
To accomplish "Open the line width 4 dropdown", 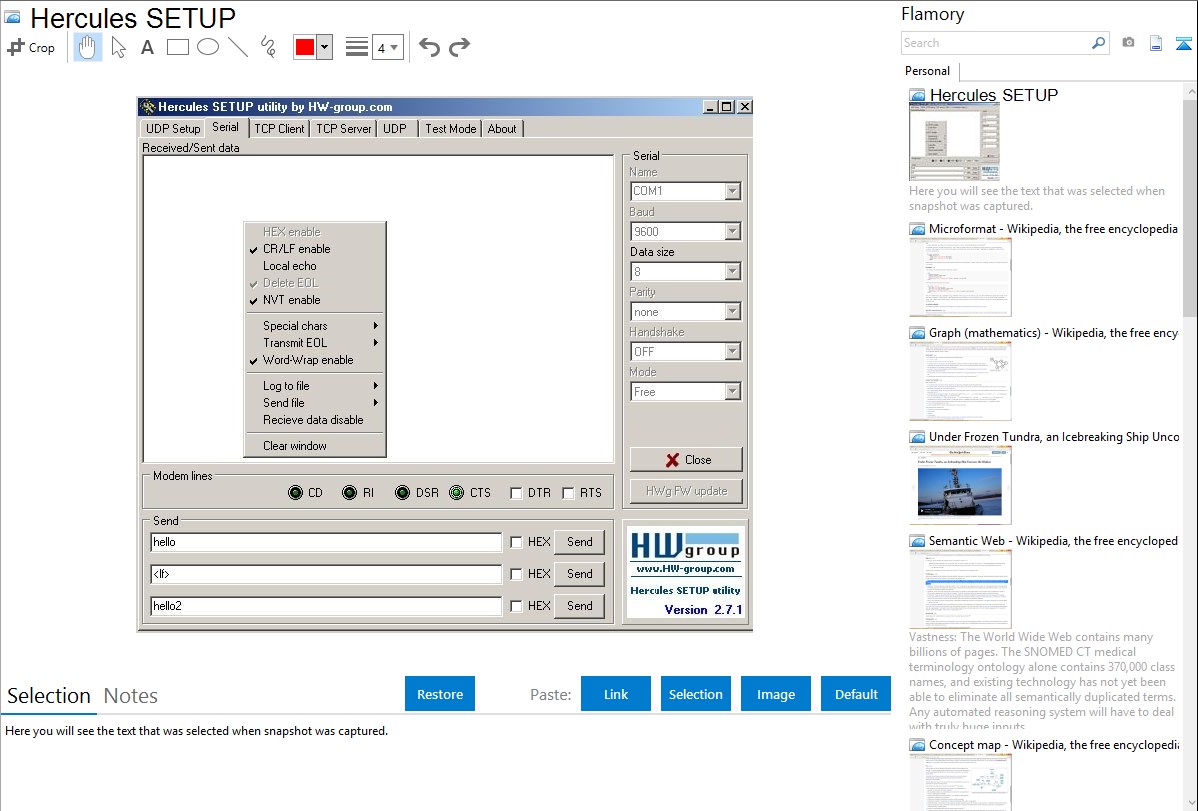I will [387, 47].
